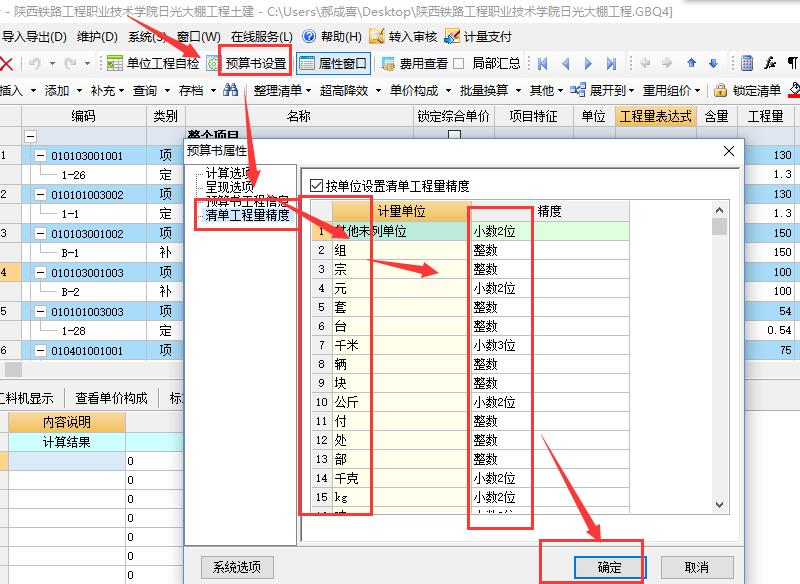Select 清单工程量精度 in settings tree
This screenshot has height=584, width=800.
[x=247, y=215]
